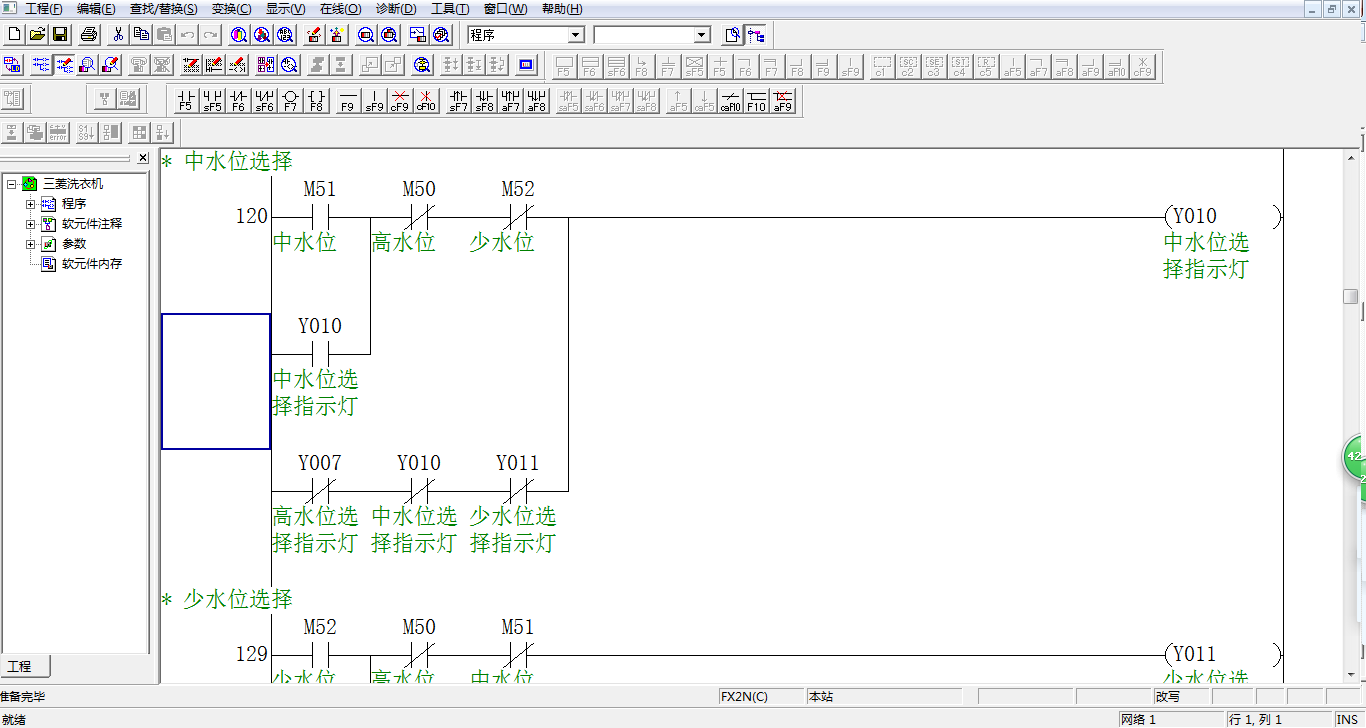Save the project with the floppy disk icon

click(60, 34)
